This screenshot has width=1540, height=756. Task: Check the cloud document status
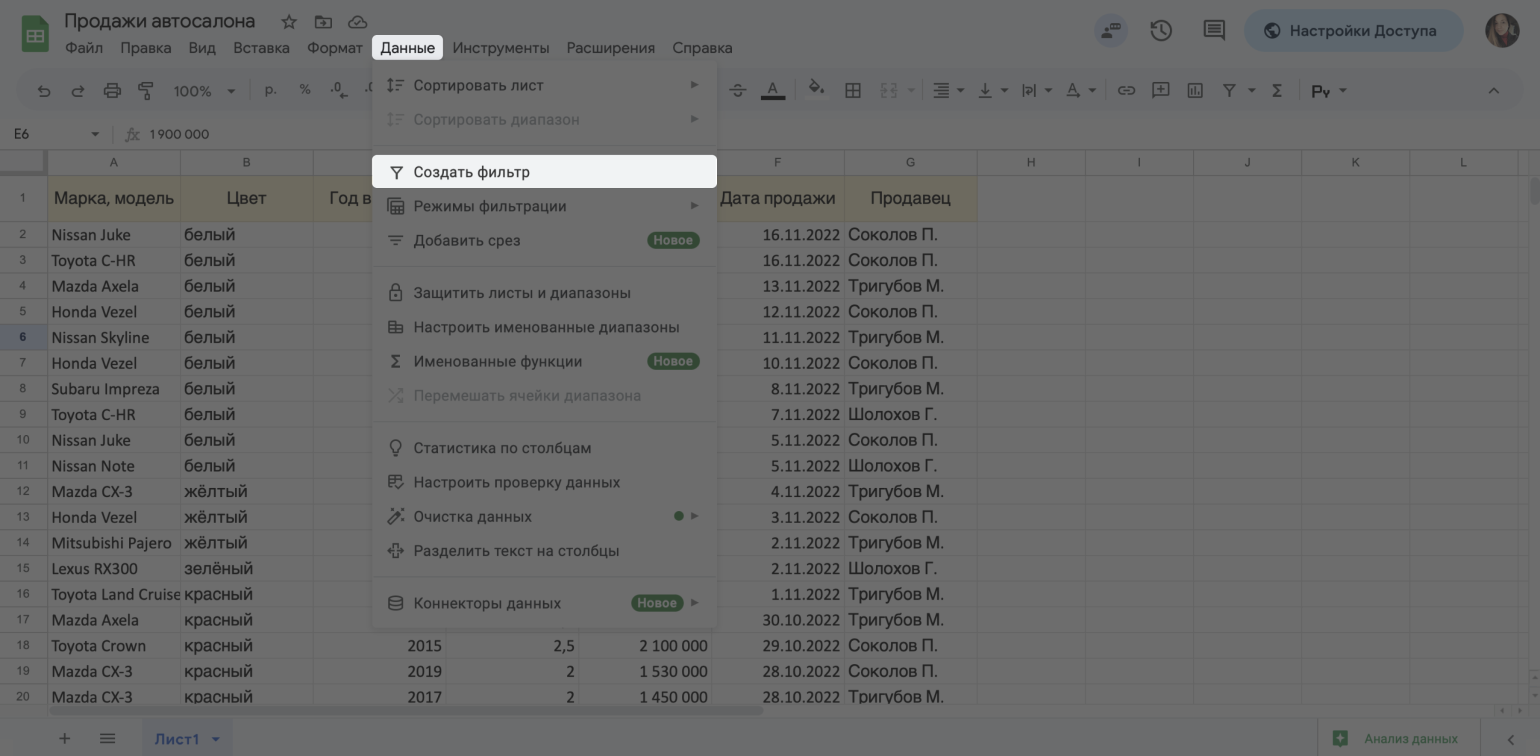(x=357, y=22)
